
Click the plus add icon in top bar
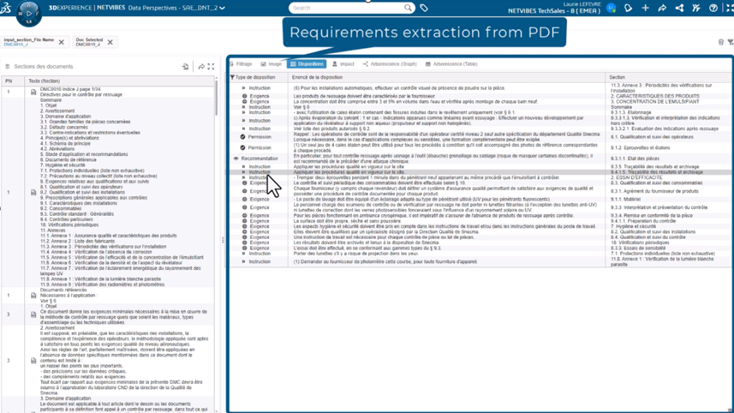pos(645,8)
